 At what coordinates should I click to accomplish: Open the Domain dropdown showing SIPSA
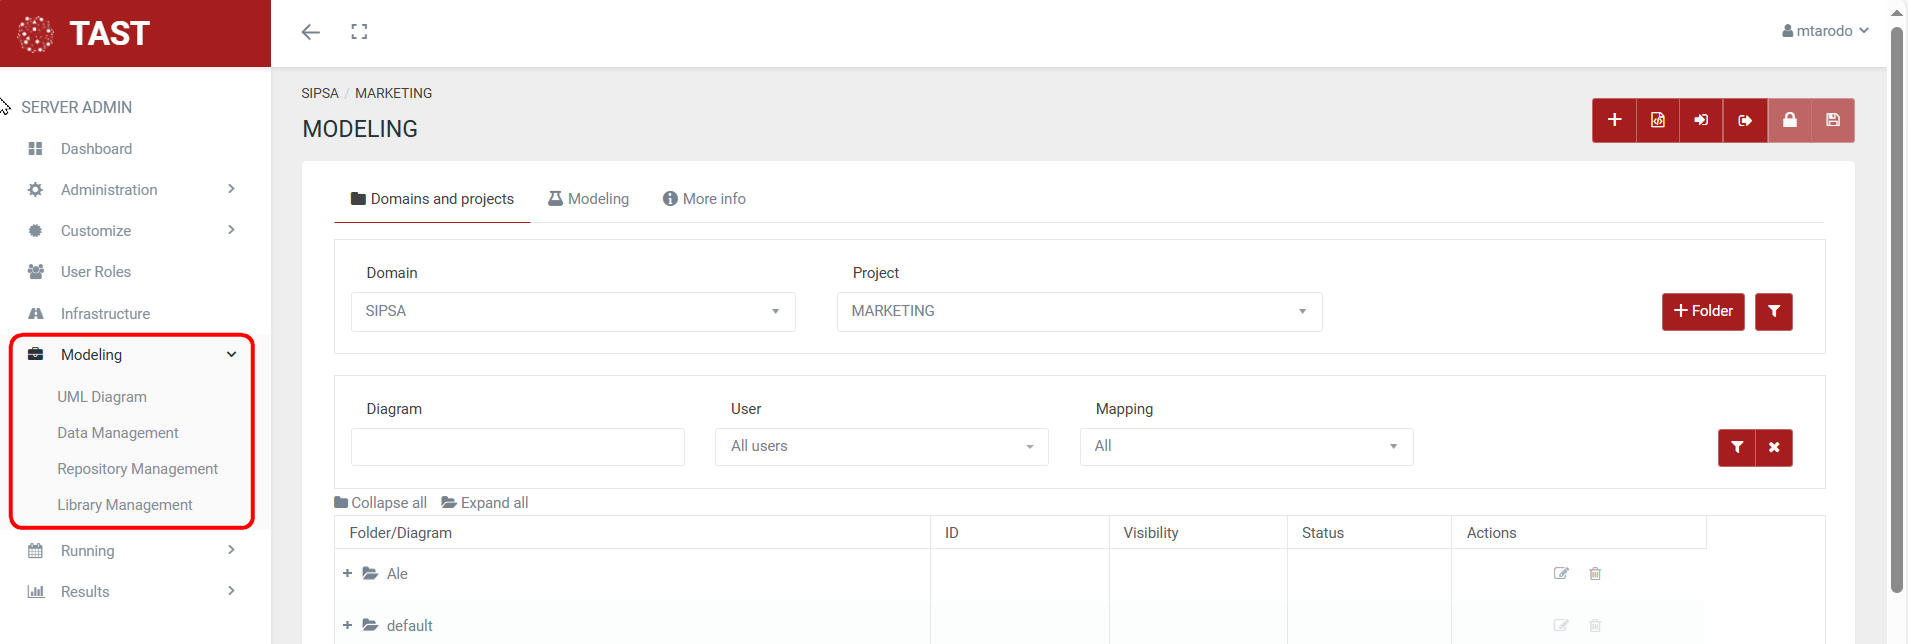pos(573,312)
